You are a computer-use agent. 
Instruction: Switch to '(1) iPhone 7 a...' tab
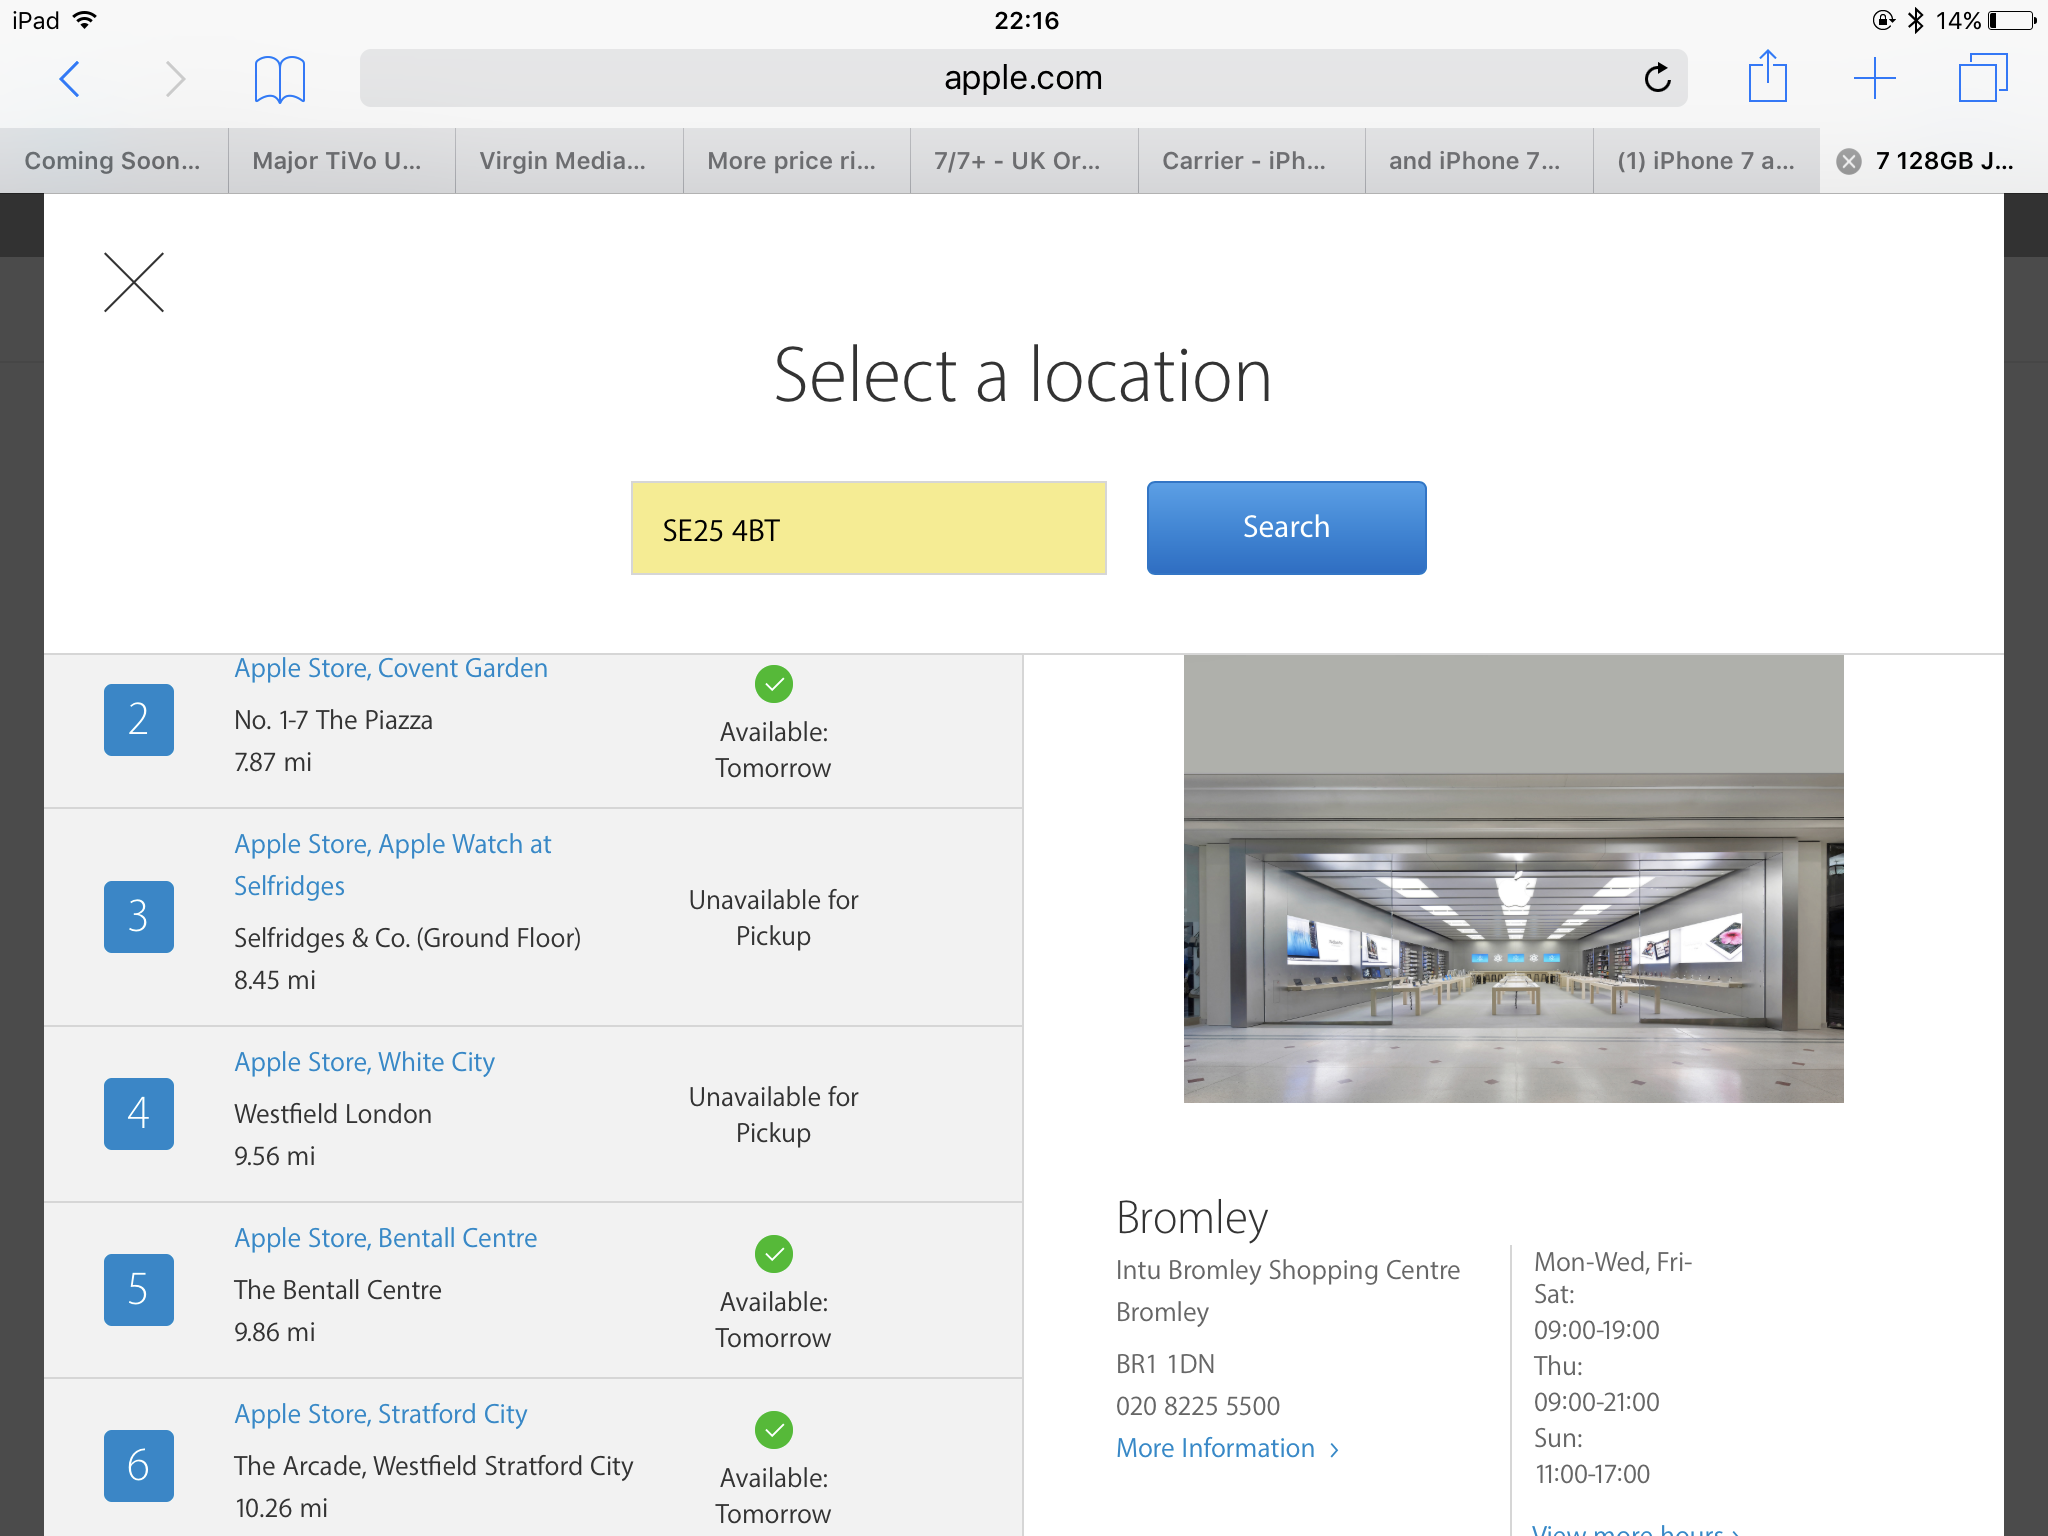point(1707,161)
